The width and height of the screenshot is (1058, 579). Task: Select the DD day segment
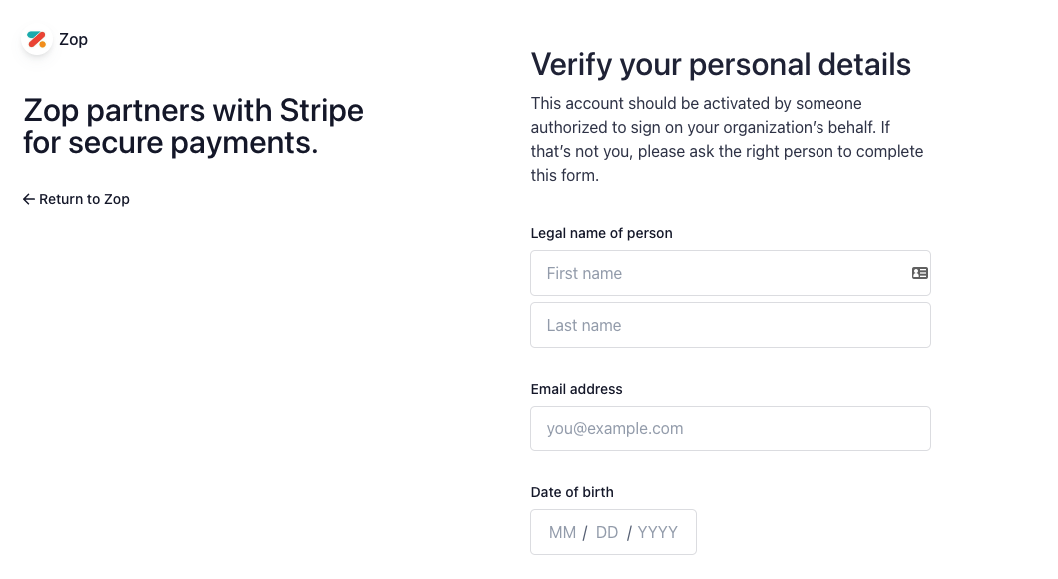pyautogui.click(x=607, y=532)
